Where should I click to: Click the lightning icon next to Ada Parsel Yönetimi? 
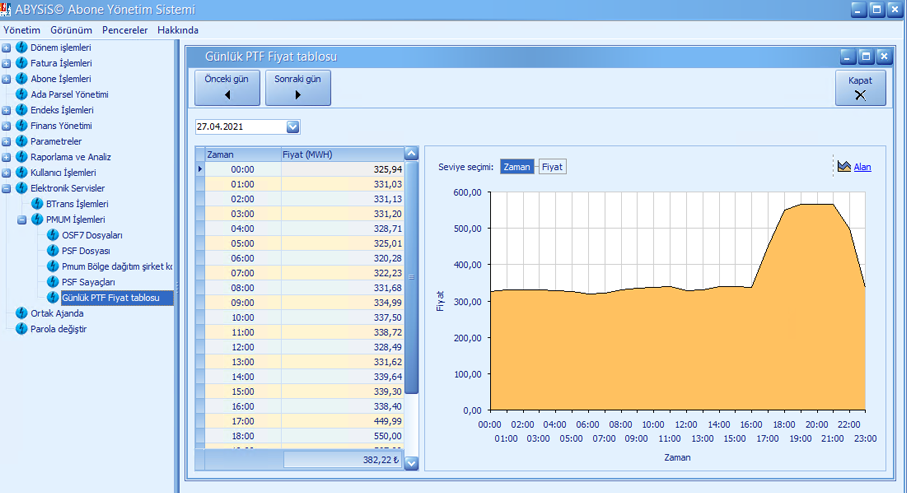(21, 94)
